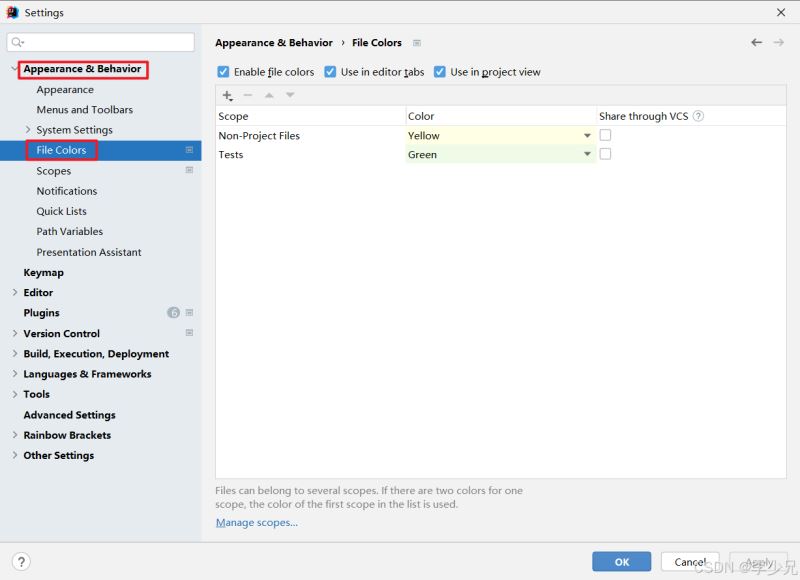Check Share through VCS for Non-Project Files
Viewport: 800px width, 580px height.
[x=605, y=135]
